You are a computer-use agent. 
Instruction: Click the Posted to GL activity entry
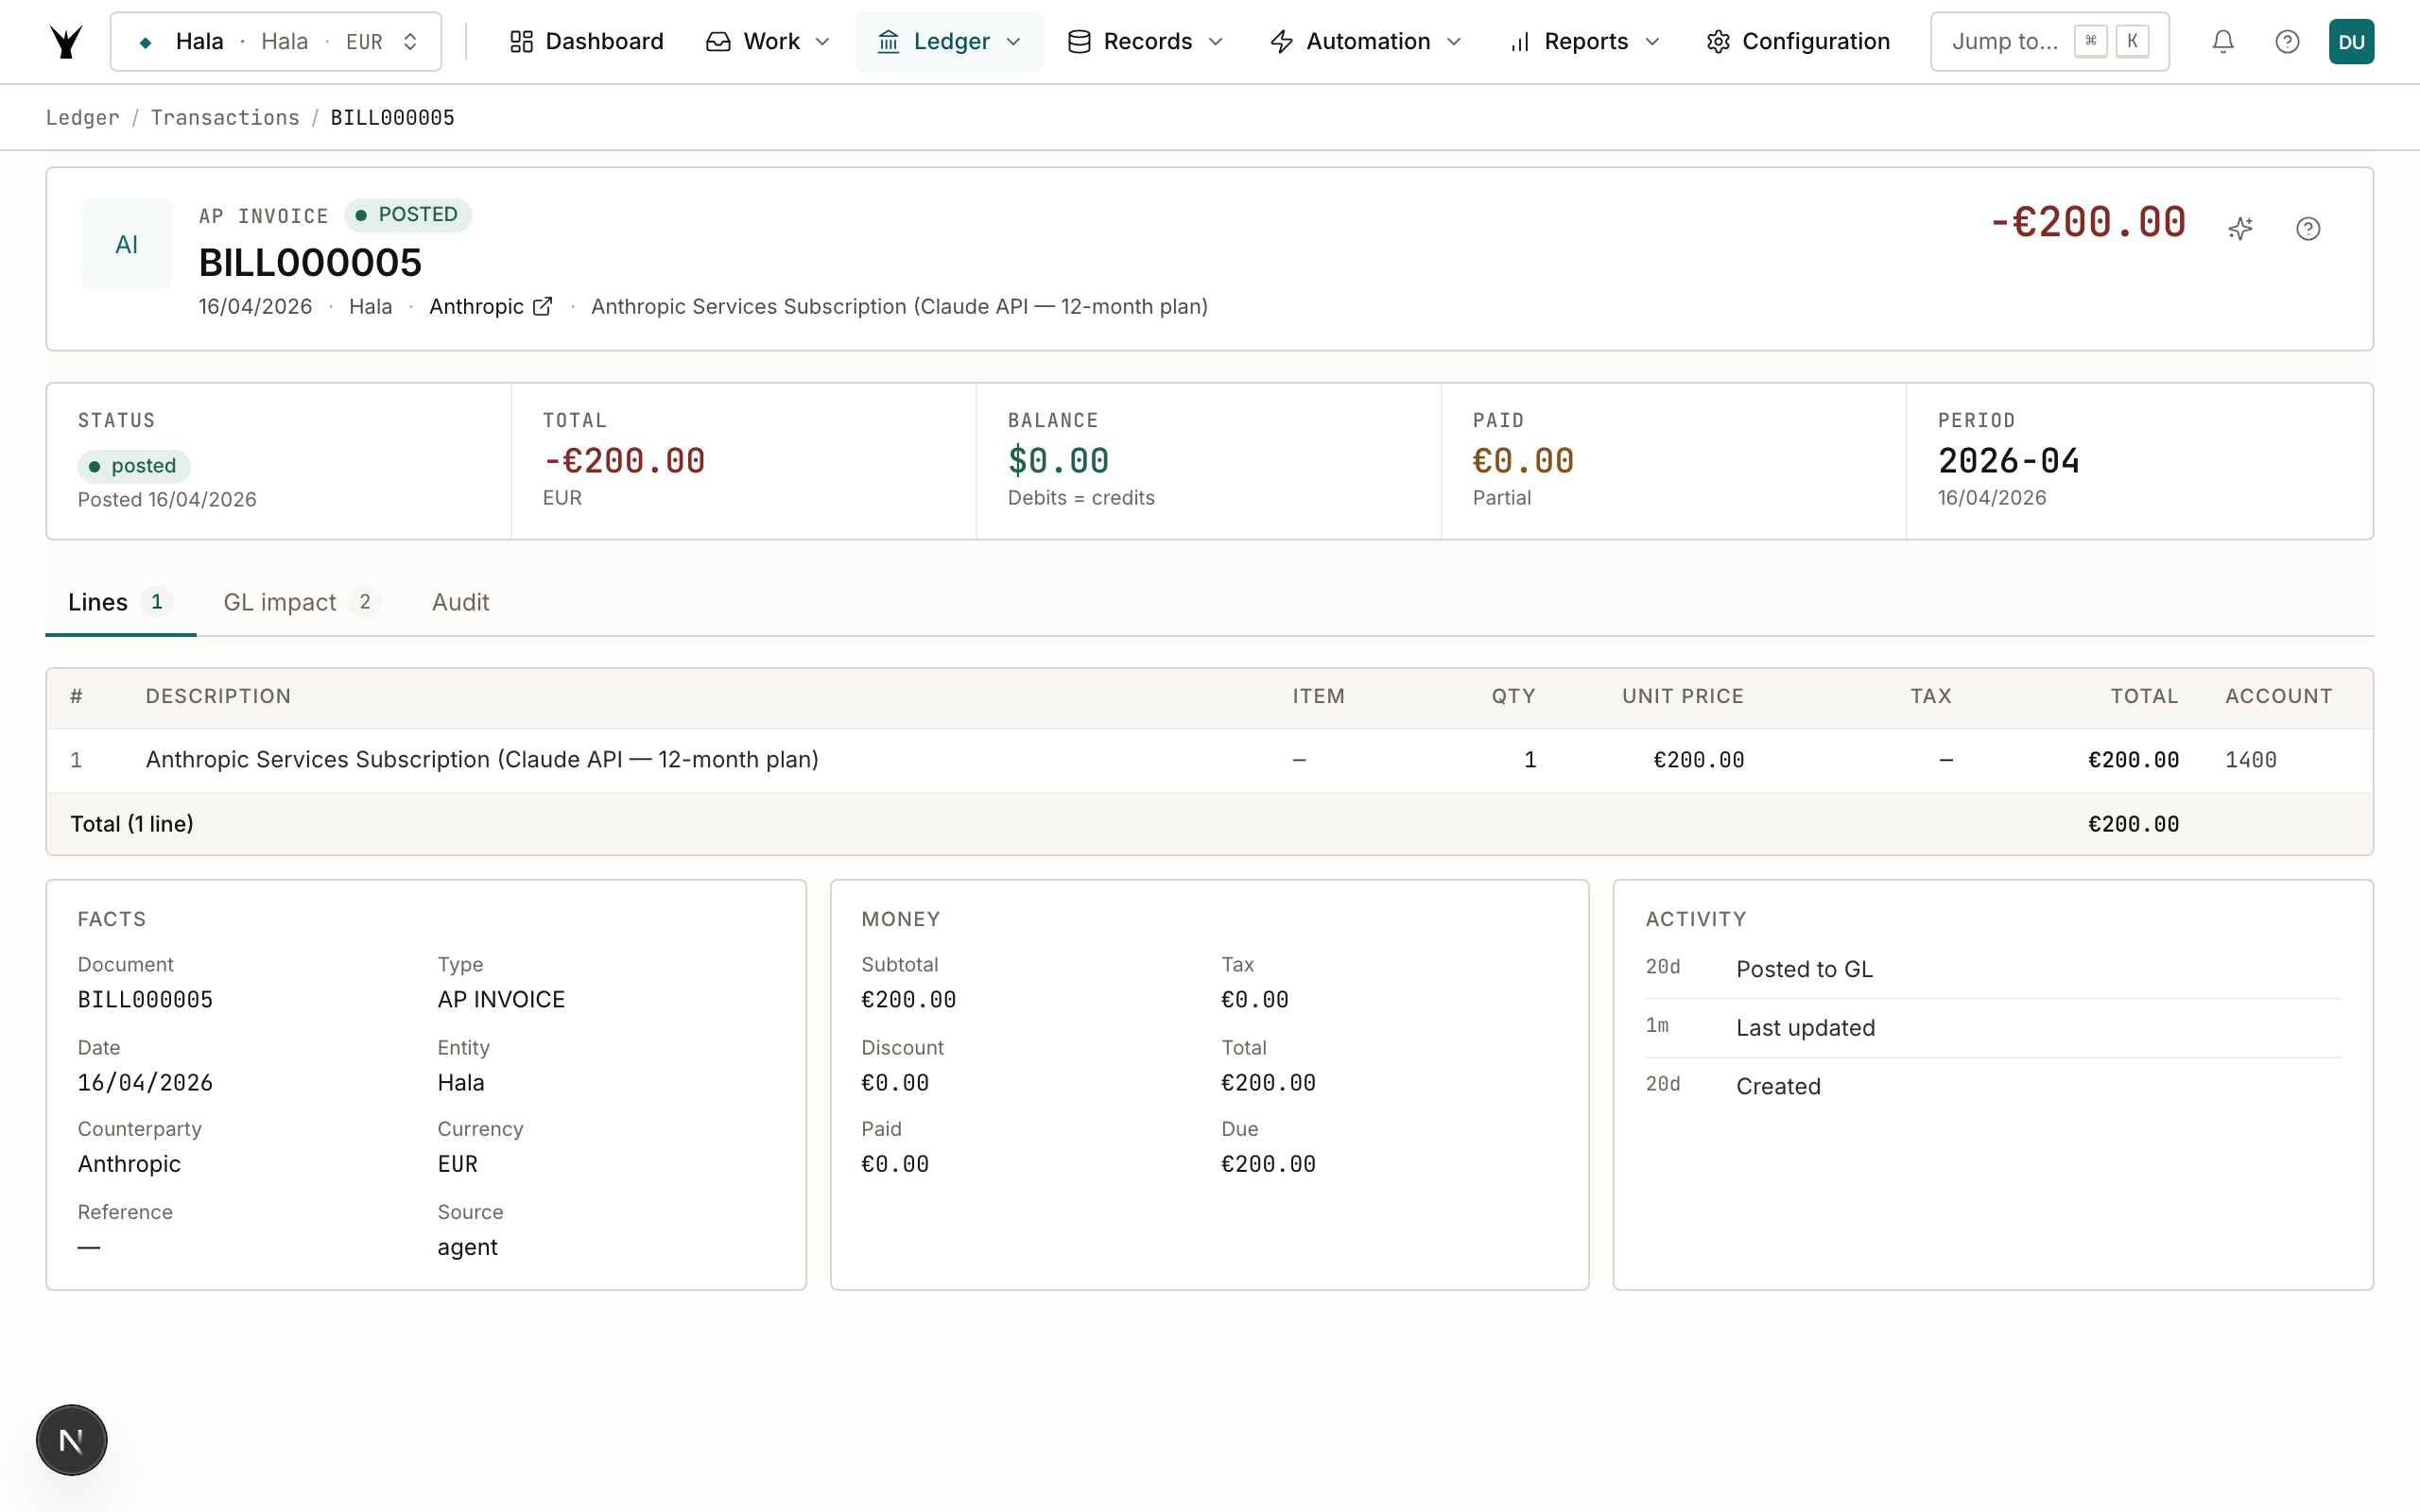click(1993, 969)
